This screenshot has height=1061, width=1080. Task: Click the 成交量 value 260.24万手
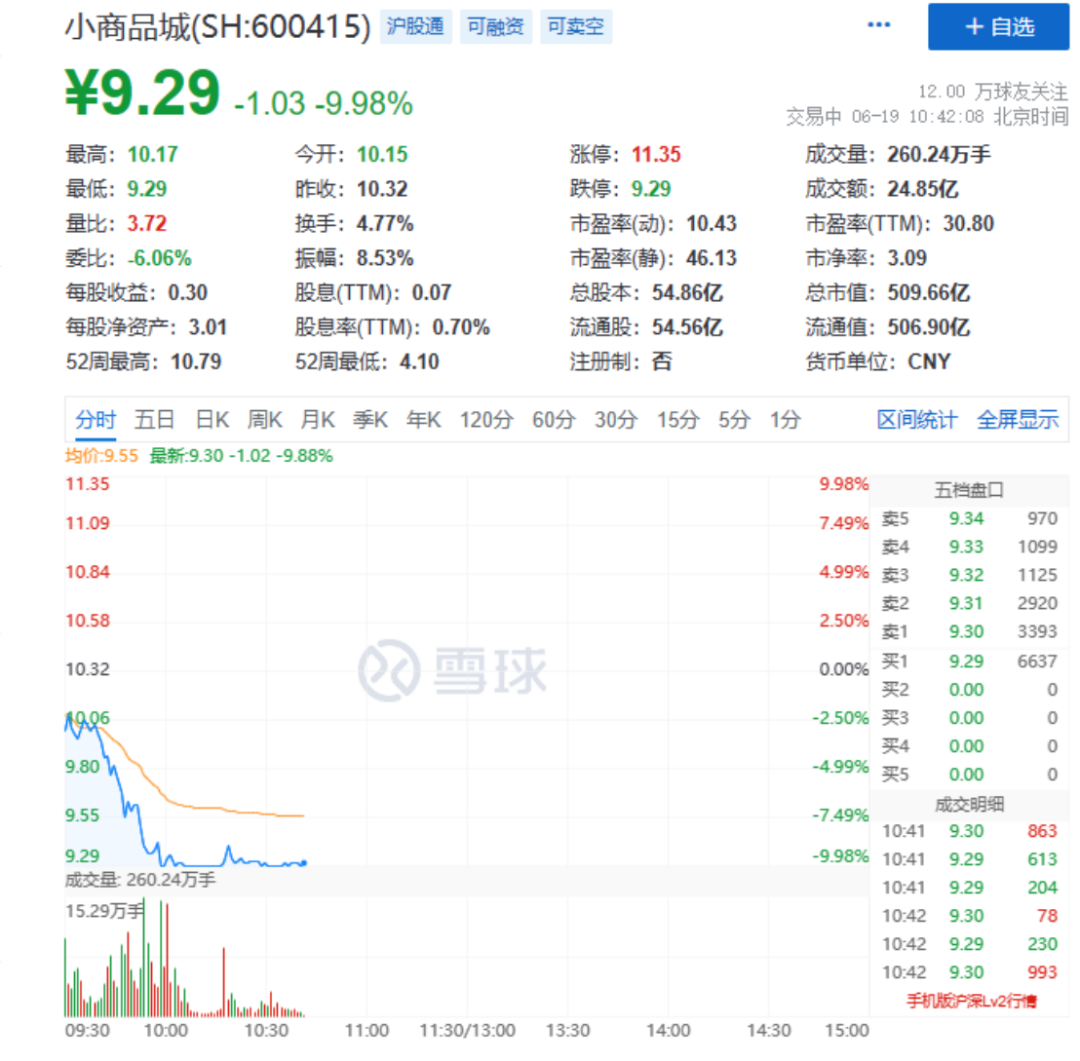(x=939, y=154)
